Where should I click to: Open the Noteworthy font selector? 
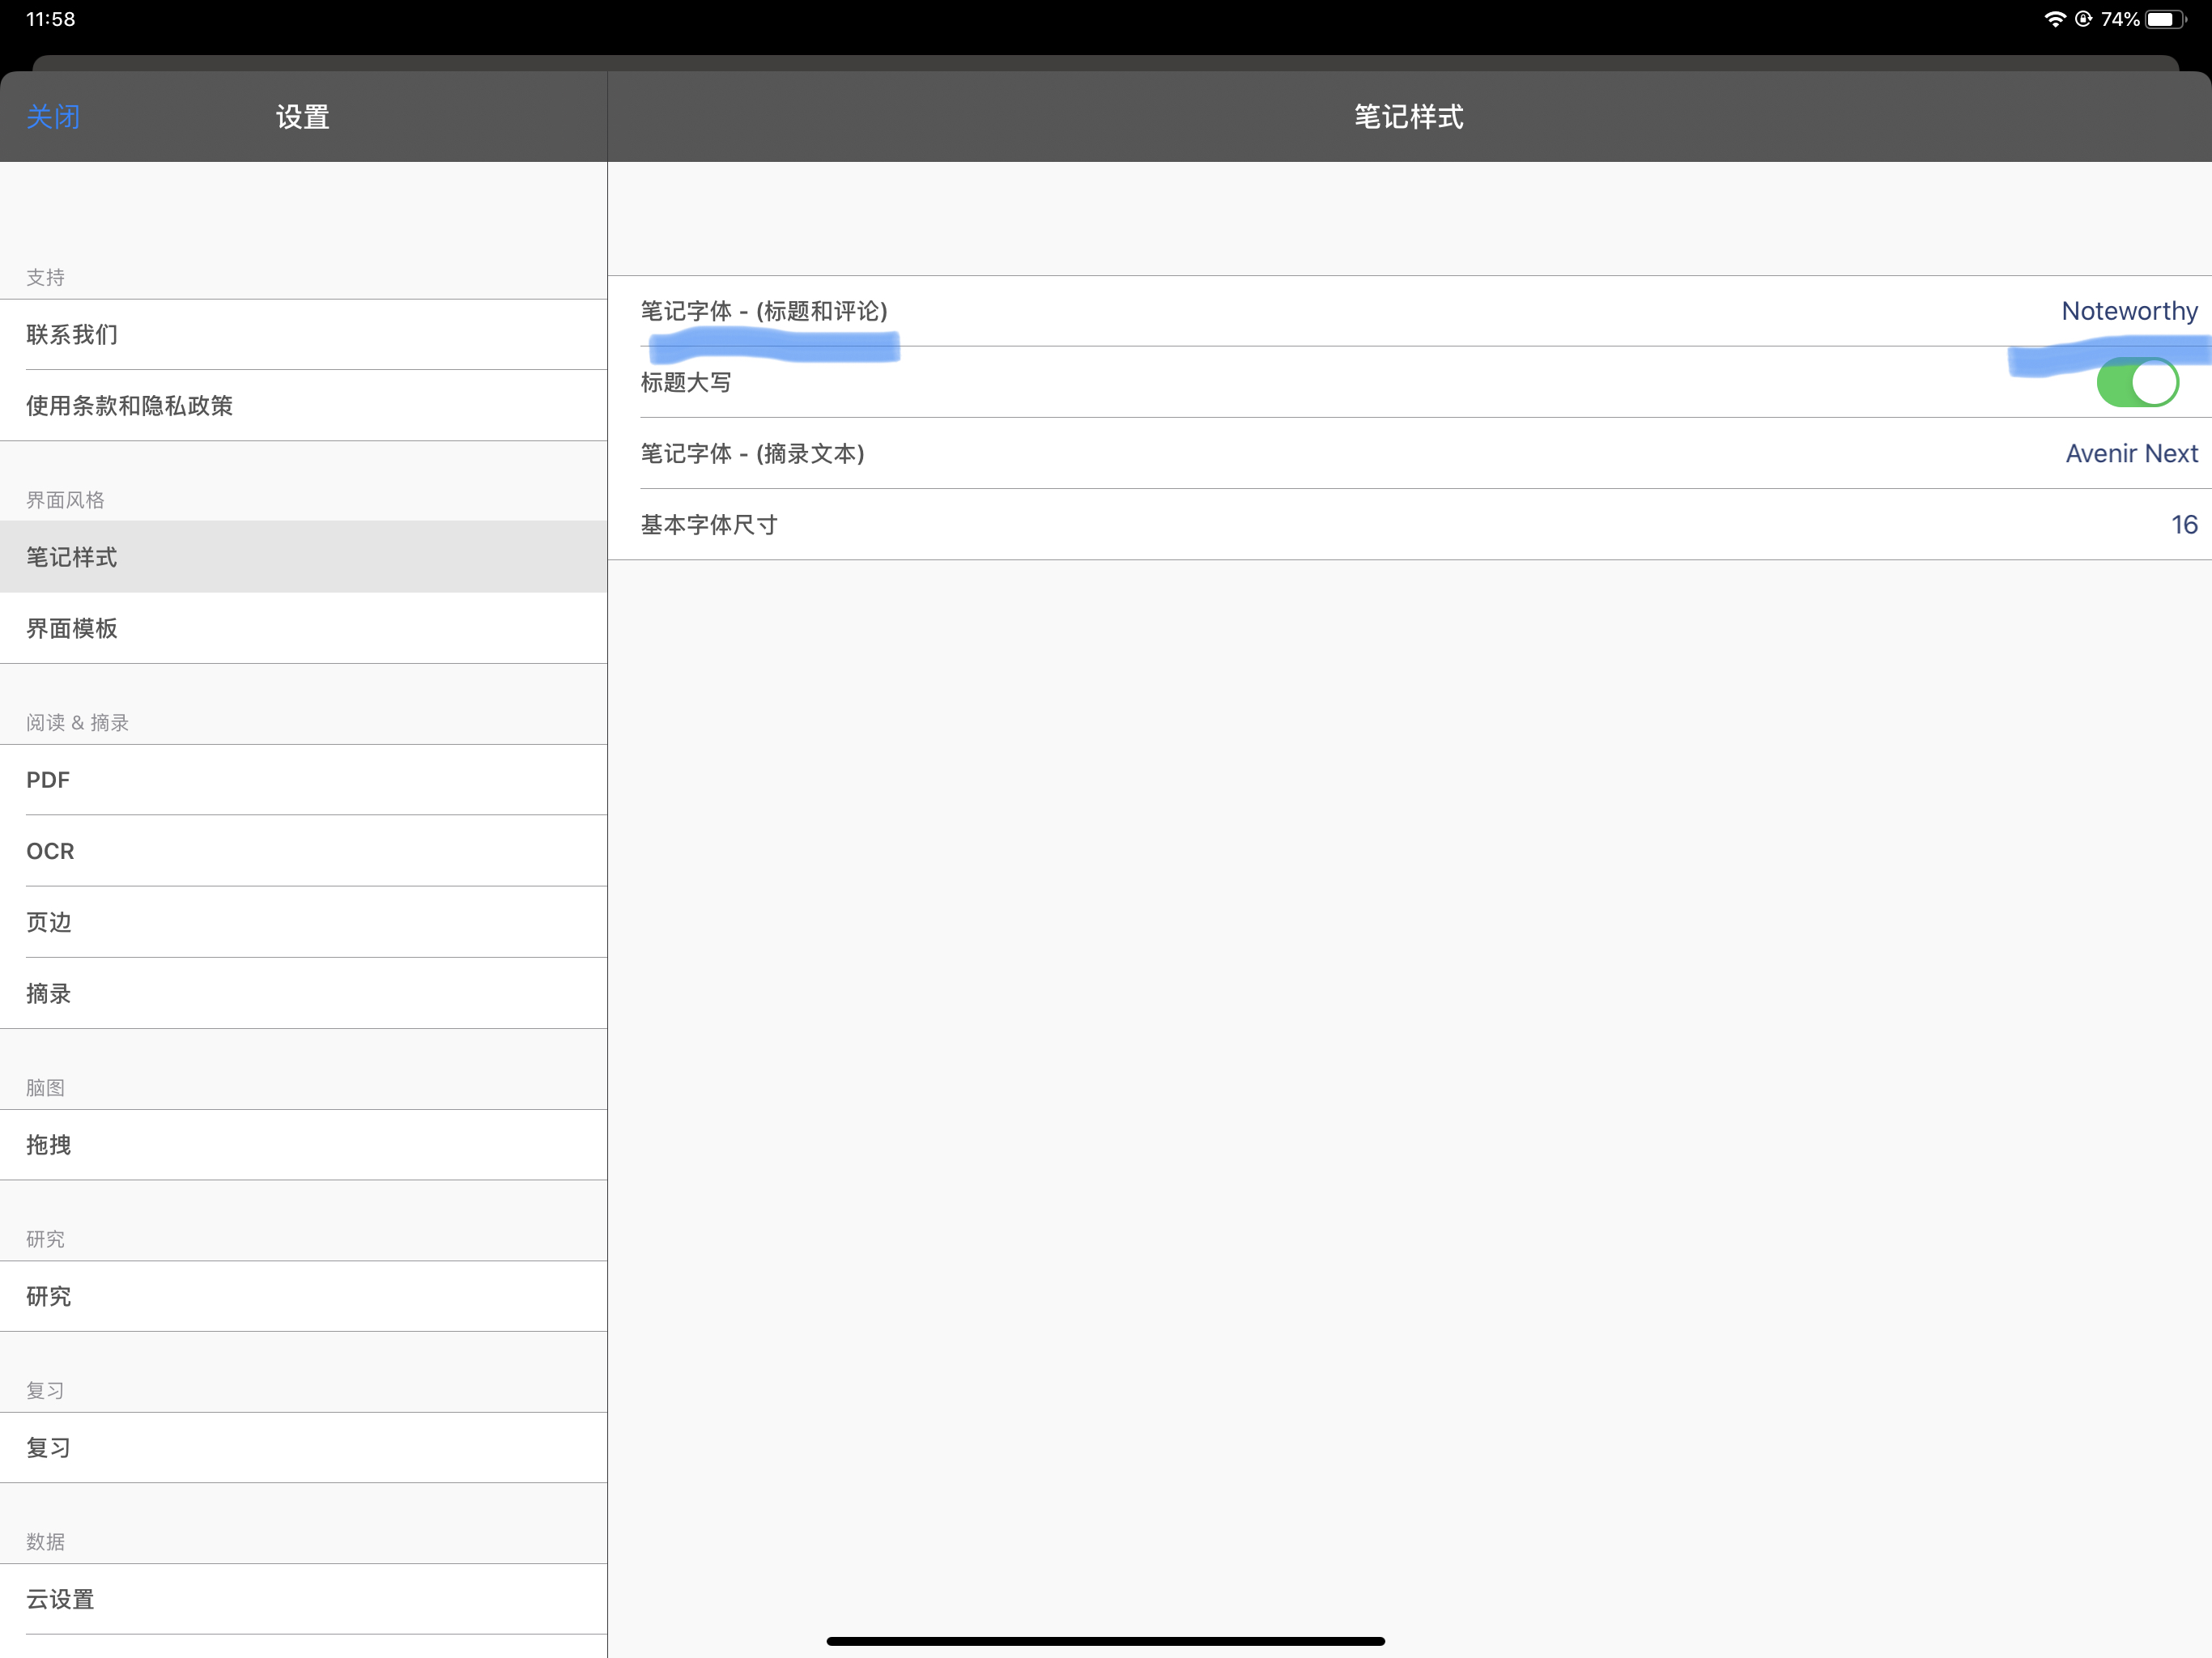[2129, 311]
